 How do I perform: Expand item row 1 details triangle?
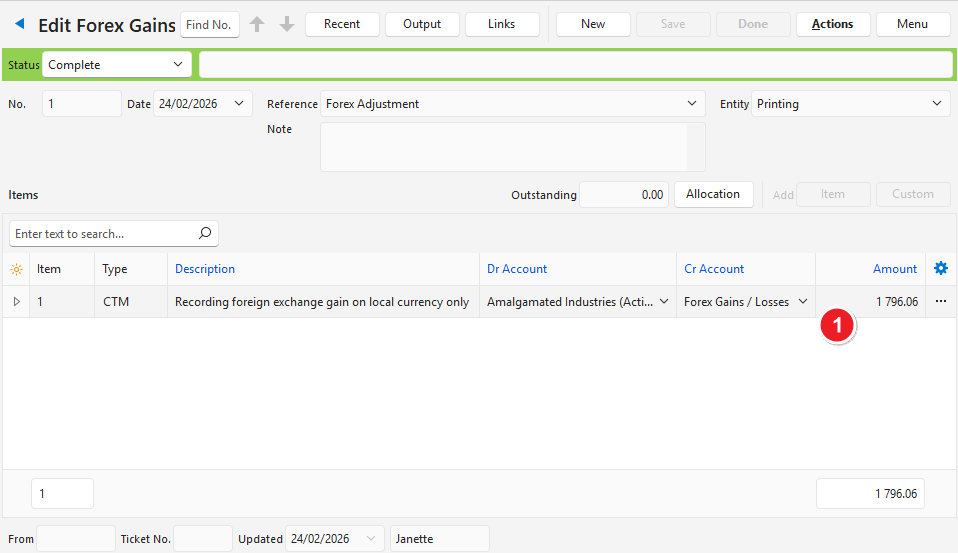point(16,302)
